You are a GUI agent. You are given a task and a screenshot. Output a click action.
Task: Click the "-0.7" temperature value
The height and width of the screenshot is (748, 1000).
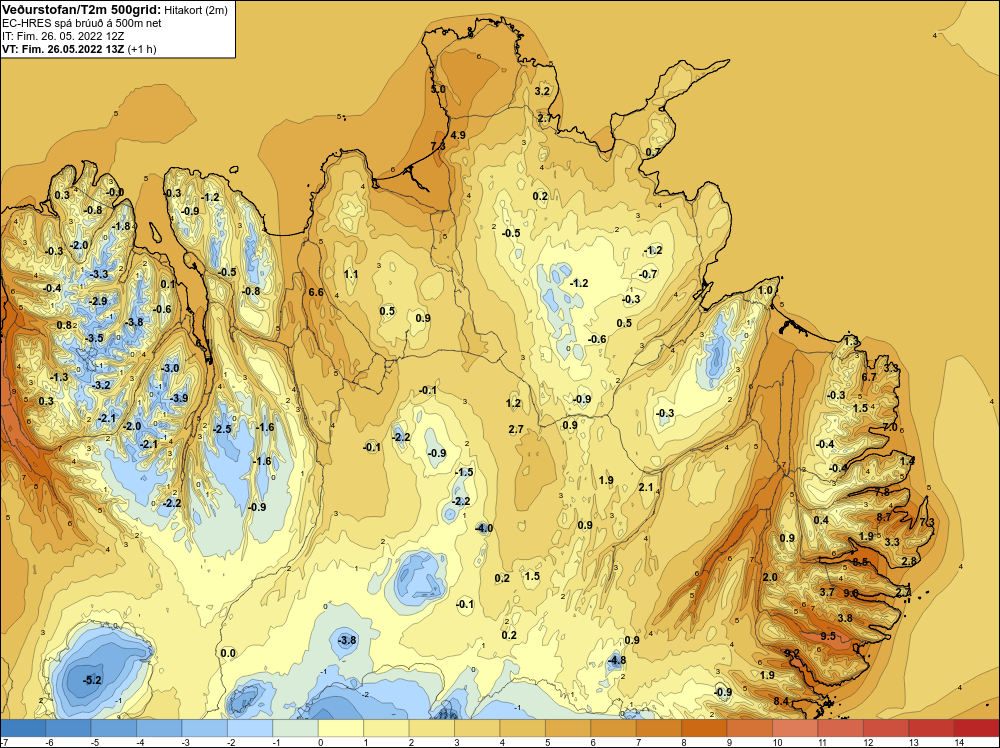click(648, 274)
